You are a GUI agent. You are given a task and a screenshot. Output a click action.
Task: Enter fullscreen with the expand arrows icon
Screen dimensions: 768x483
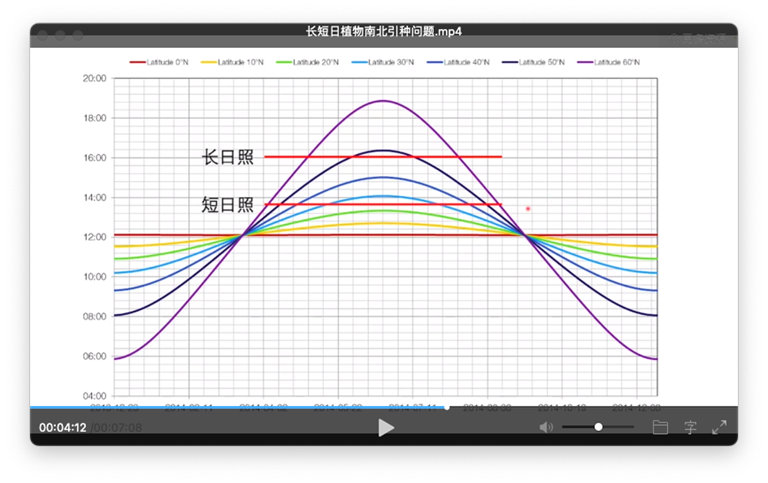[x=719, y=427]
